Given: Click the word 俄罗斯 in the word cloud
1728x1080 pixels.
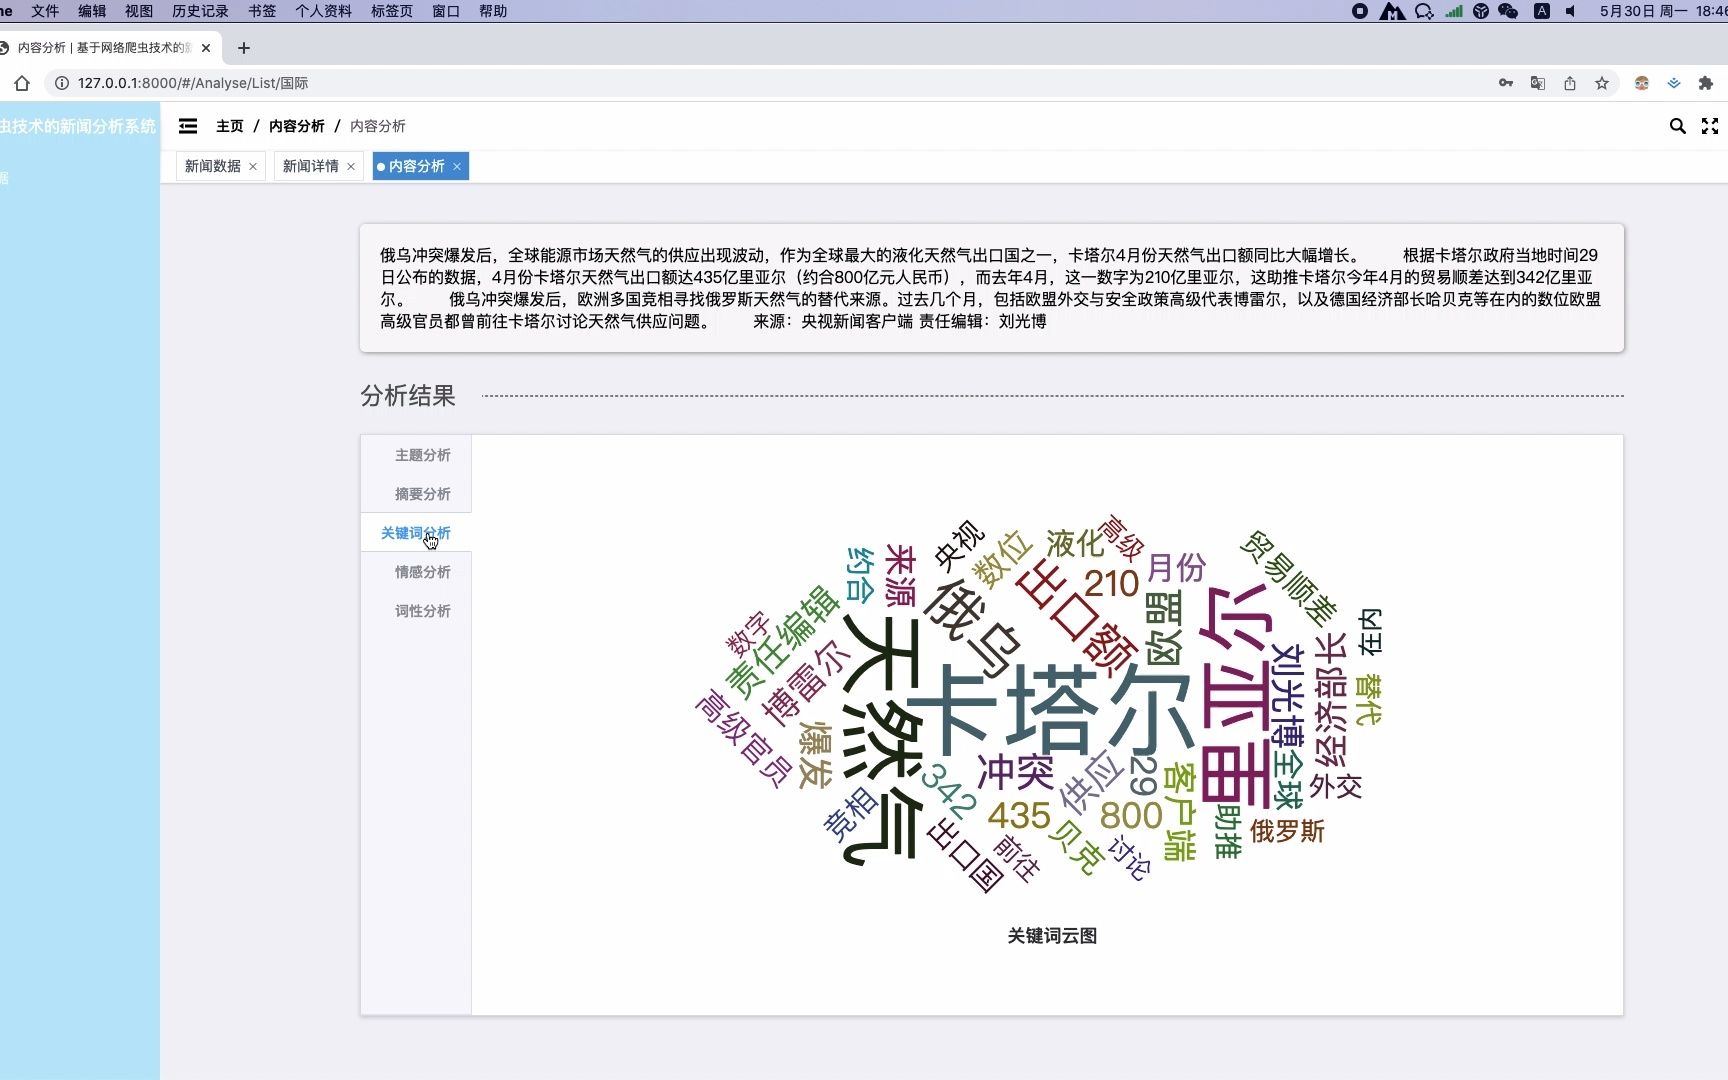Looking at the screenshot, I should click(1287, 831).
